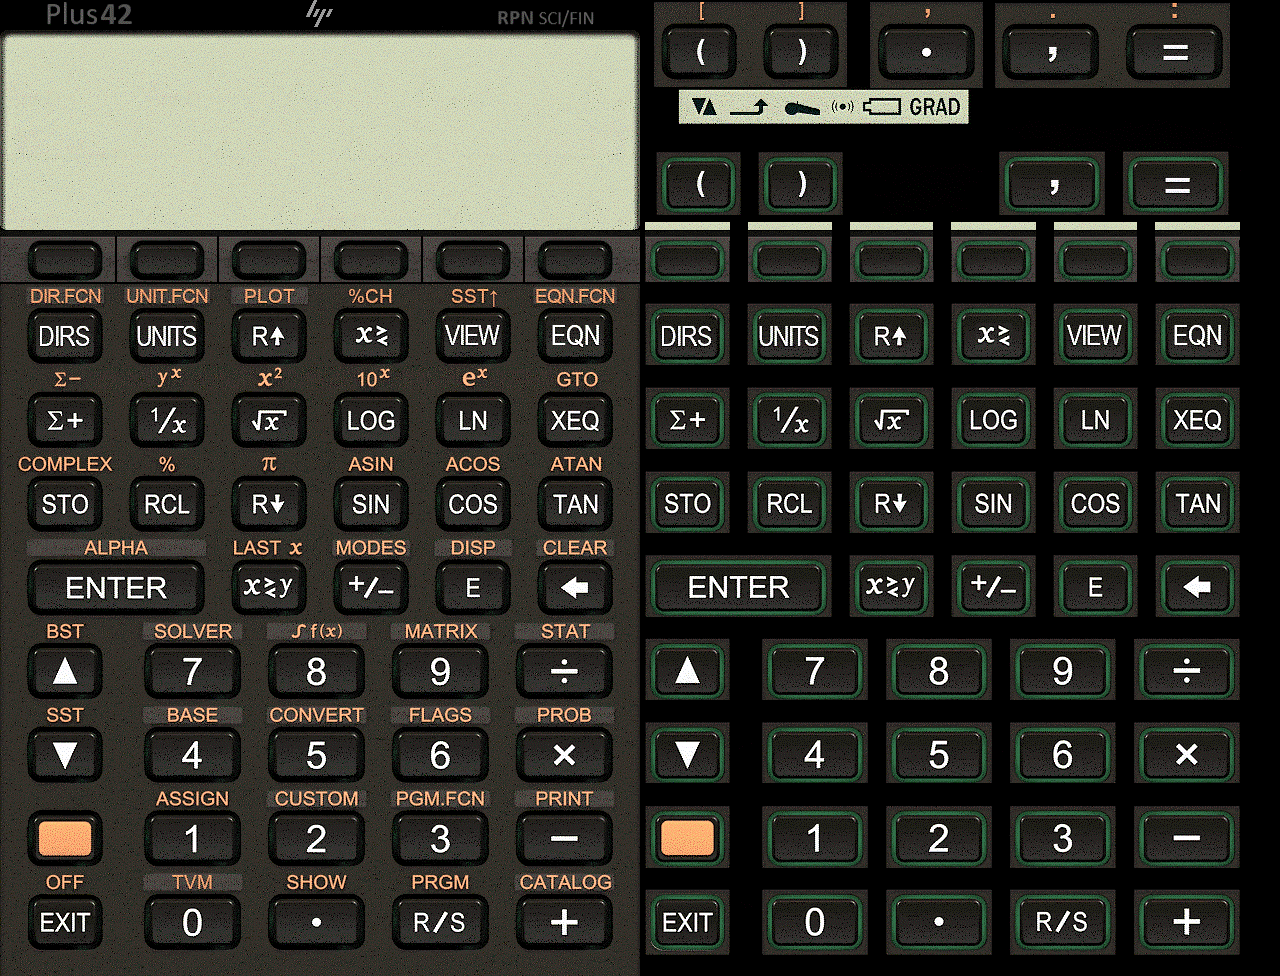Click the plus key under the CATALOG label
This screenshot has width=1280, height=976.
[565, 922]
